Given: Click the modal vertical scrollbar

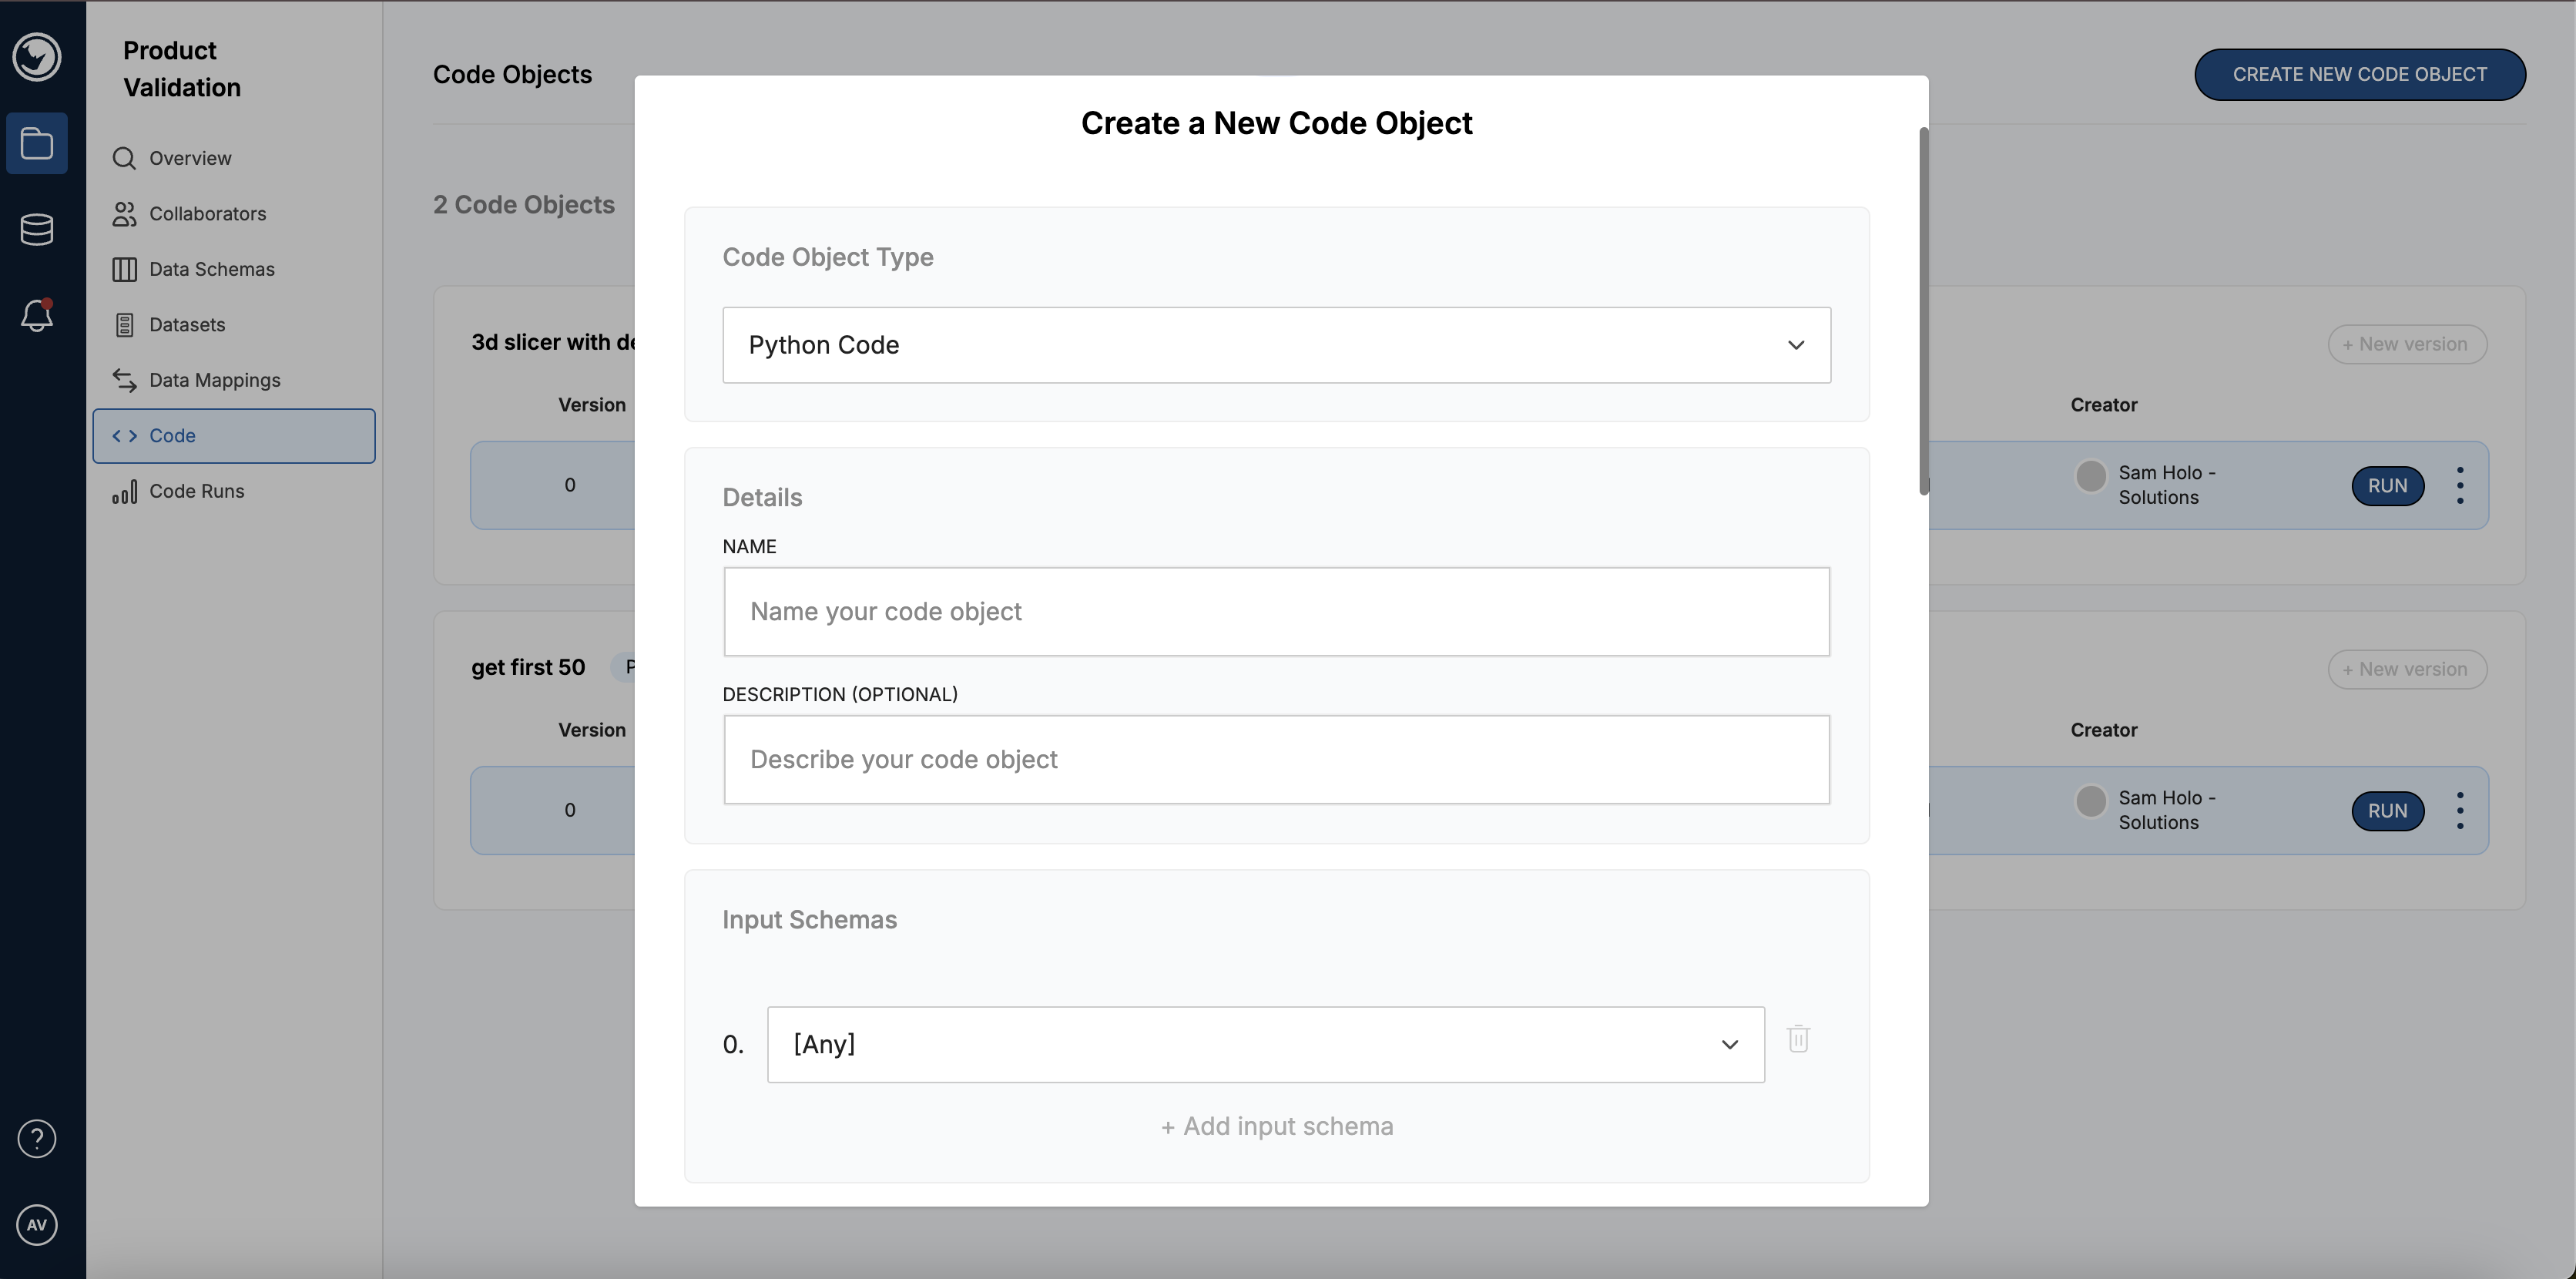Looking at the screenshot, I should (1923, 310).
